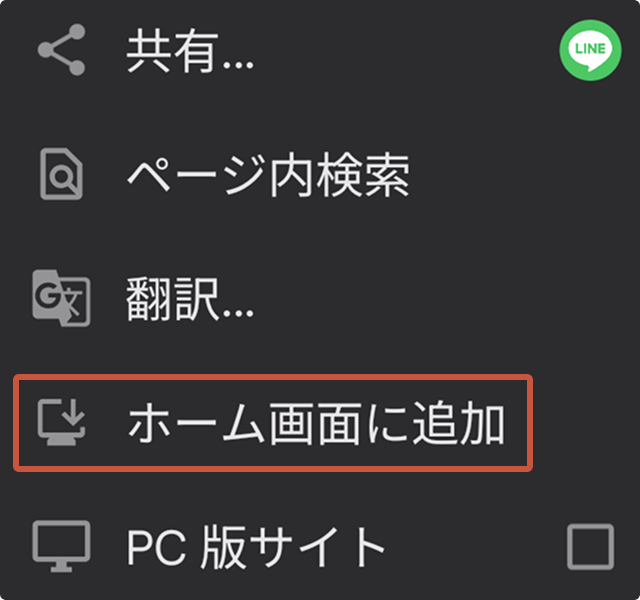
Task: Toggle the PC 版サイト checkbox
Action: [590, 547]
